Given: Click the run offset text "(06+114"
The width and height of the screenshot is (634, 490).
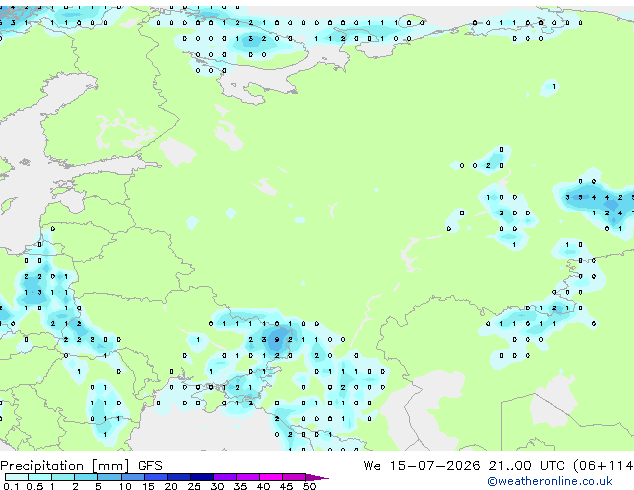Looking at the screenshot, I should click(x=603, y=466).
